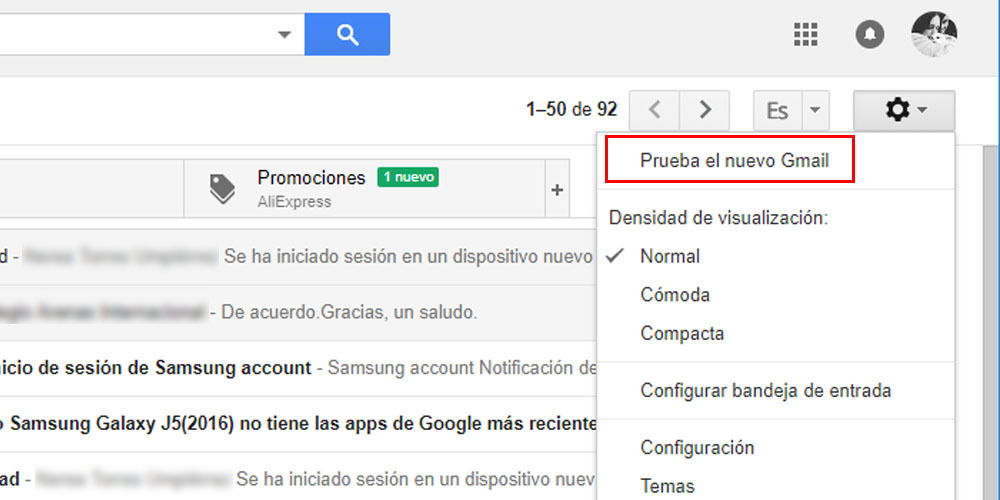Go to the newer messages page
The image size is (1000, 500).
[x=654, y=110]
